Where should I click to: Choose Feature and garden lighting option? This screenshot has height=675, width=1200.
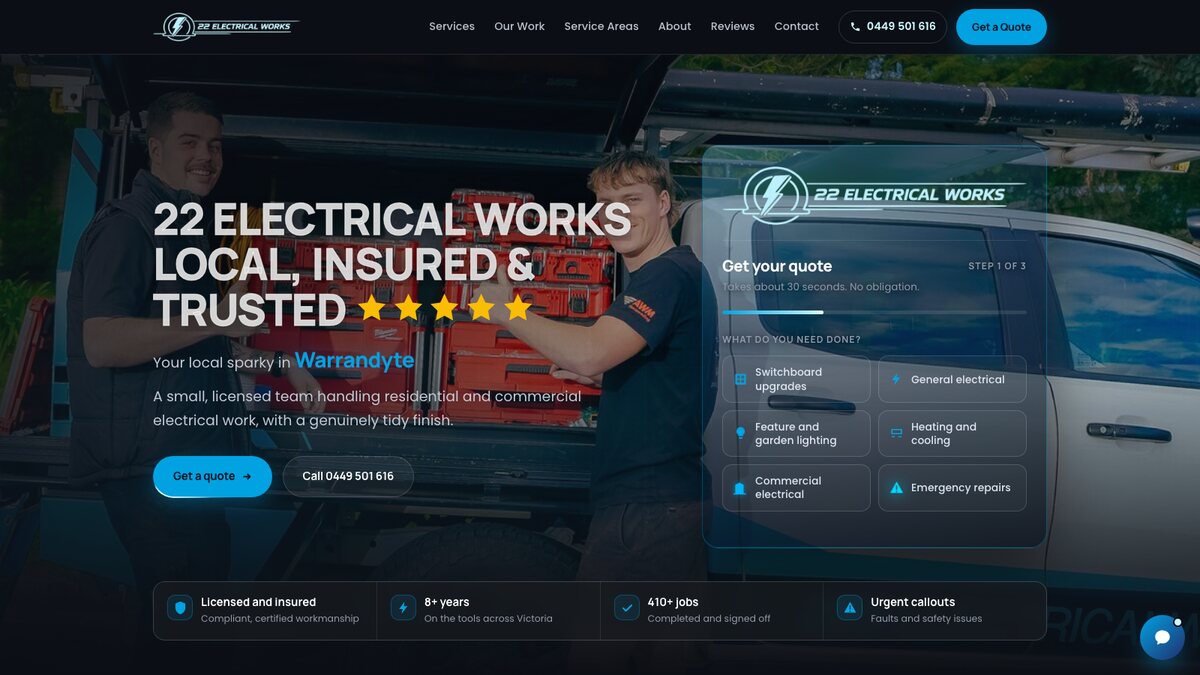click(796, 433)
